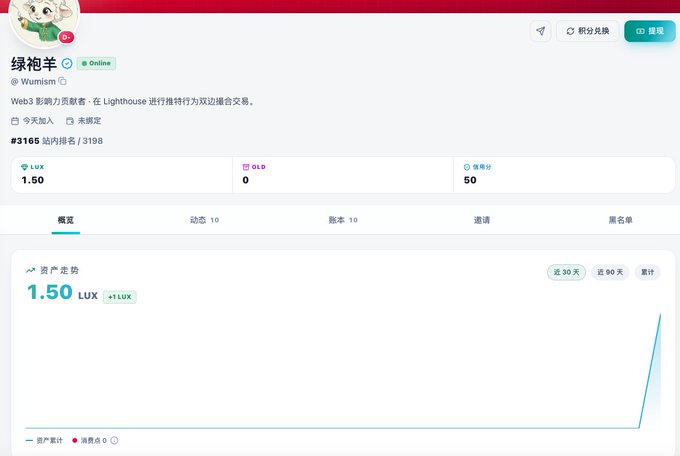Switch to the 账本 ledger tab
The height and width of the screenshot is (456, 680).
click(x=343, y=220)
